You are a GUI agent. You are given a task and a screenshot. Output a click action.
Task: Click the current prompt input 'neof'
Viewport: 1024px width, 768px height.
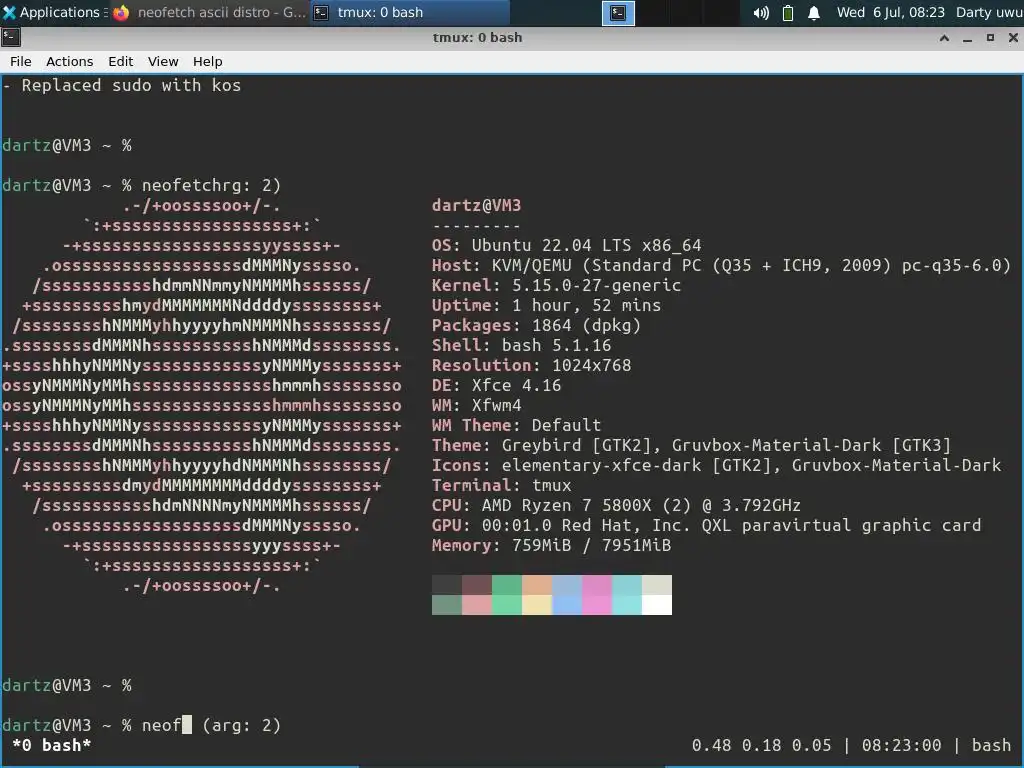[x=161, y=725]
